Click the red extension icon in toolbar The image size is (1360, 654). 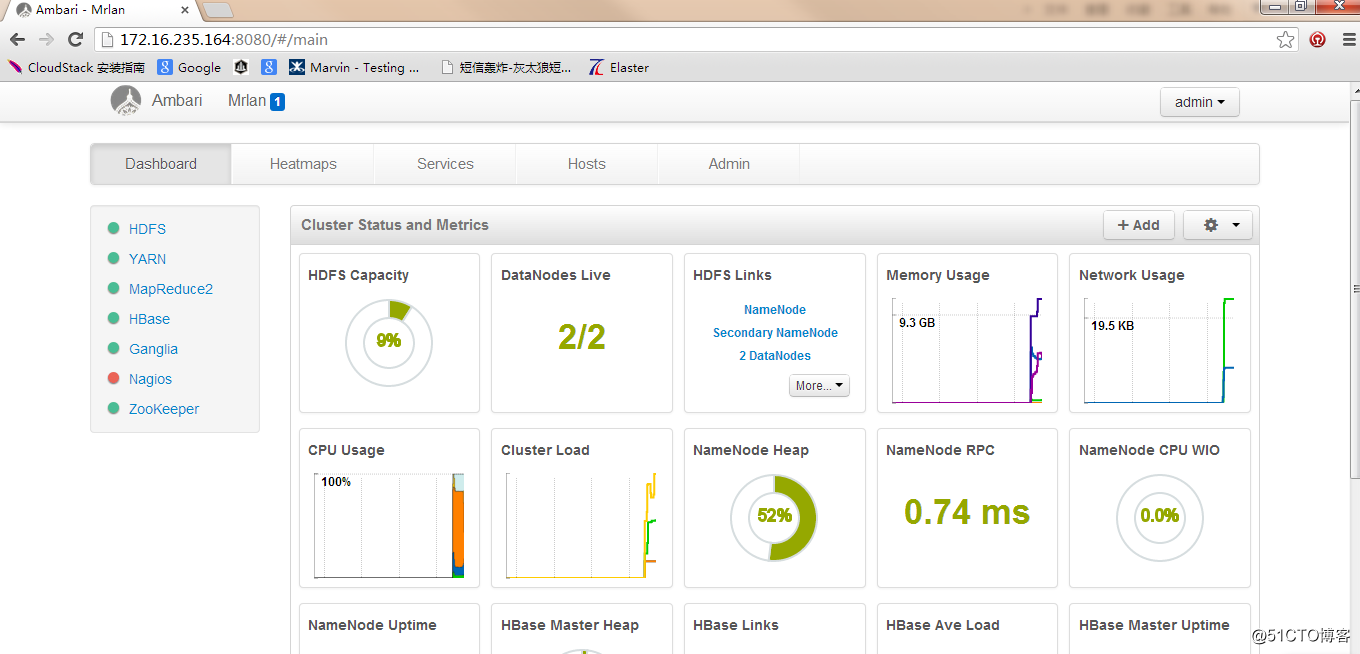pos(1318,40)
